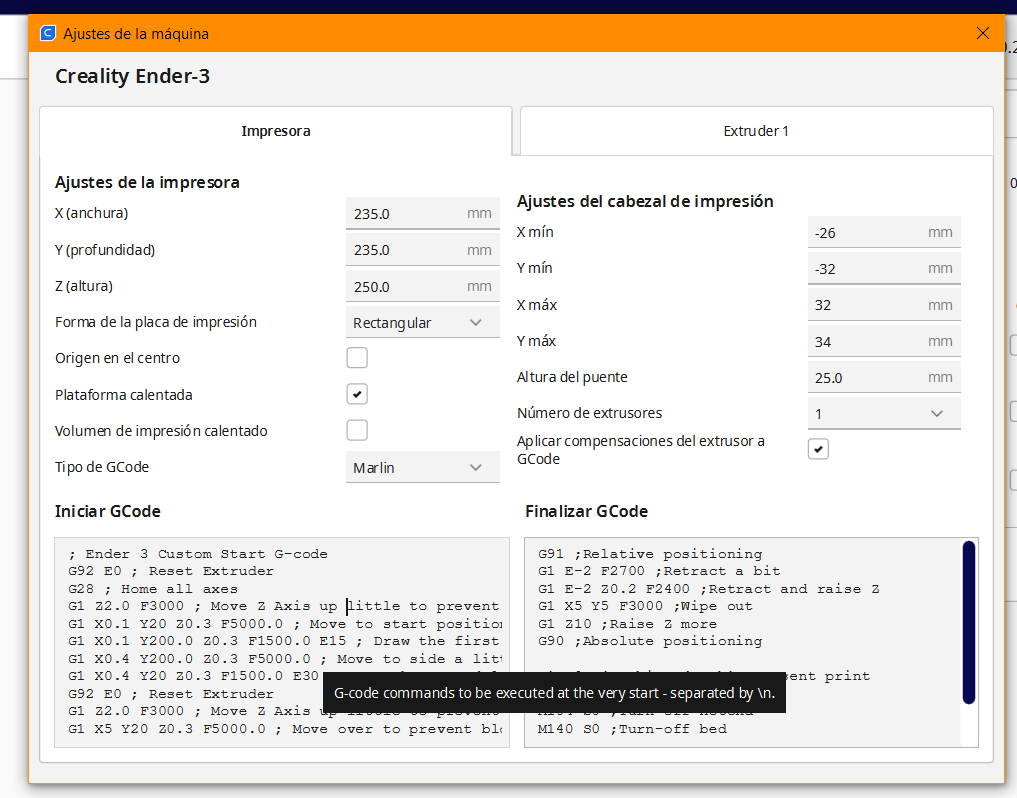Enable Origen en el centro checkbox

click(357, 357)
